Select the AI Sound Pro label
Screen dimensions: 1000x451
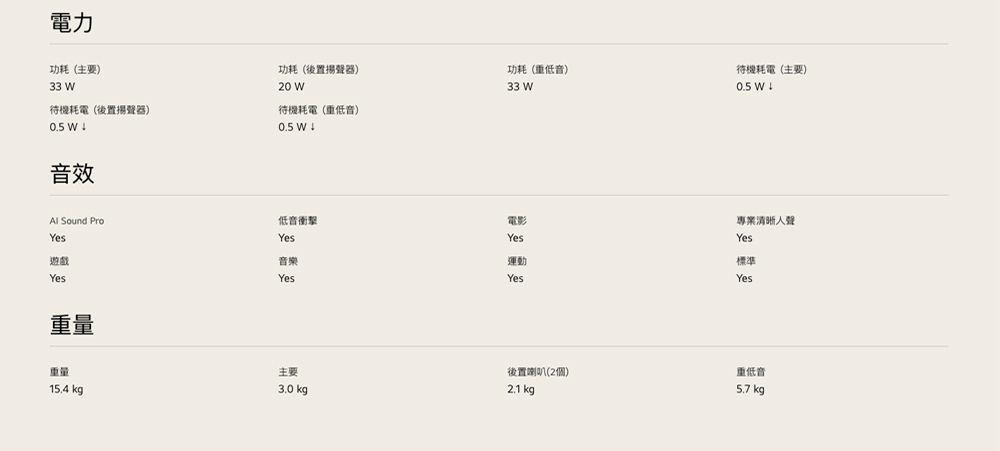click(x=76, y=220)
